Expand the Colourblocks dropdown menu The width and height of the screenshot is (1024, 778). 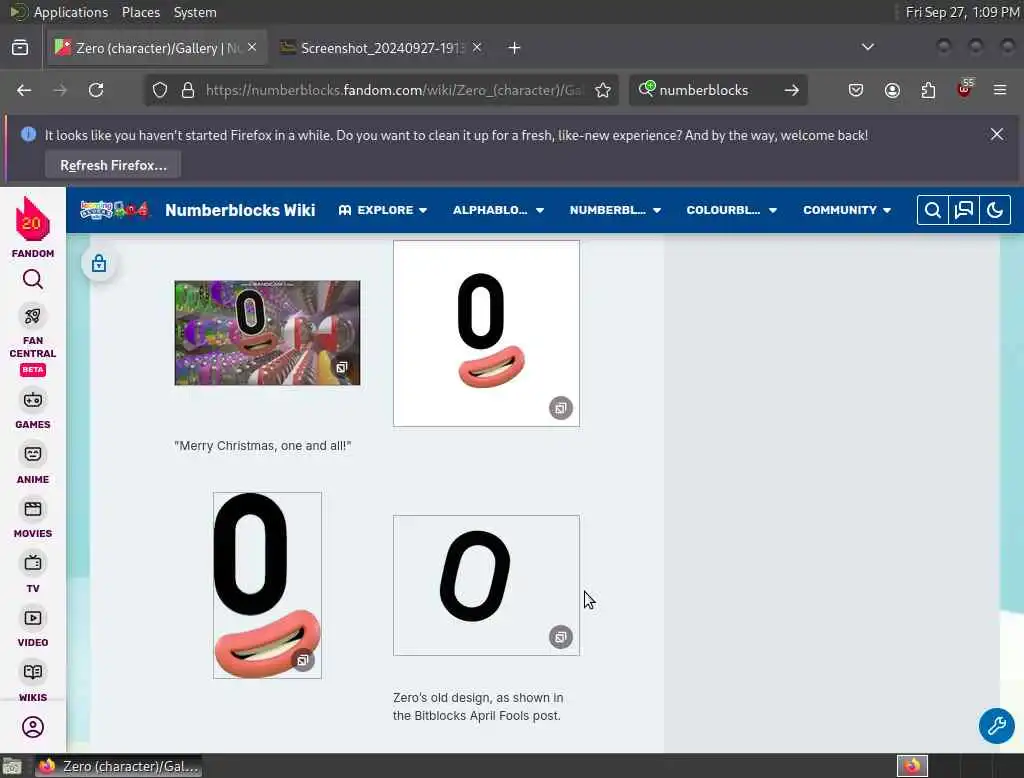[x=731, y=210]
